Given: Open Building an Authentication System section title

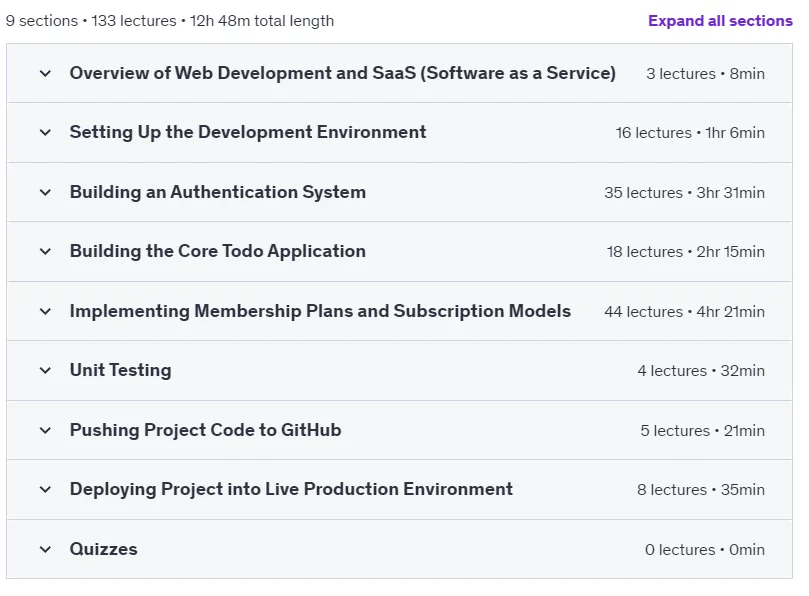Looking at the screenshot, I should coord(218,192).
